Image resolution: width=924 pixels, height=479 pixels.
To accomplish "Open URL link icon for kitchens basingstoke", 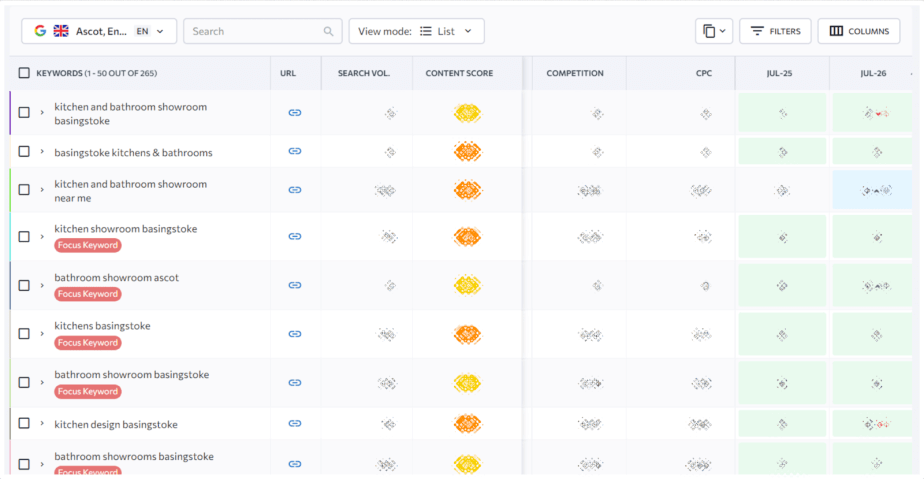I will point(295,334).
